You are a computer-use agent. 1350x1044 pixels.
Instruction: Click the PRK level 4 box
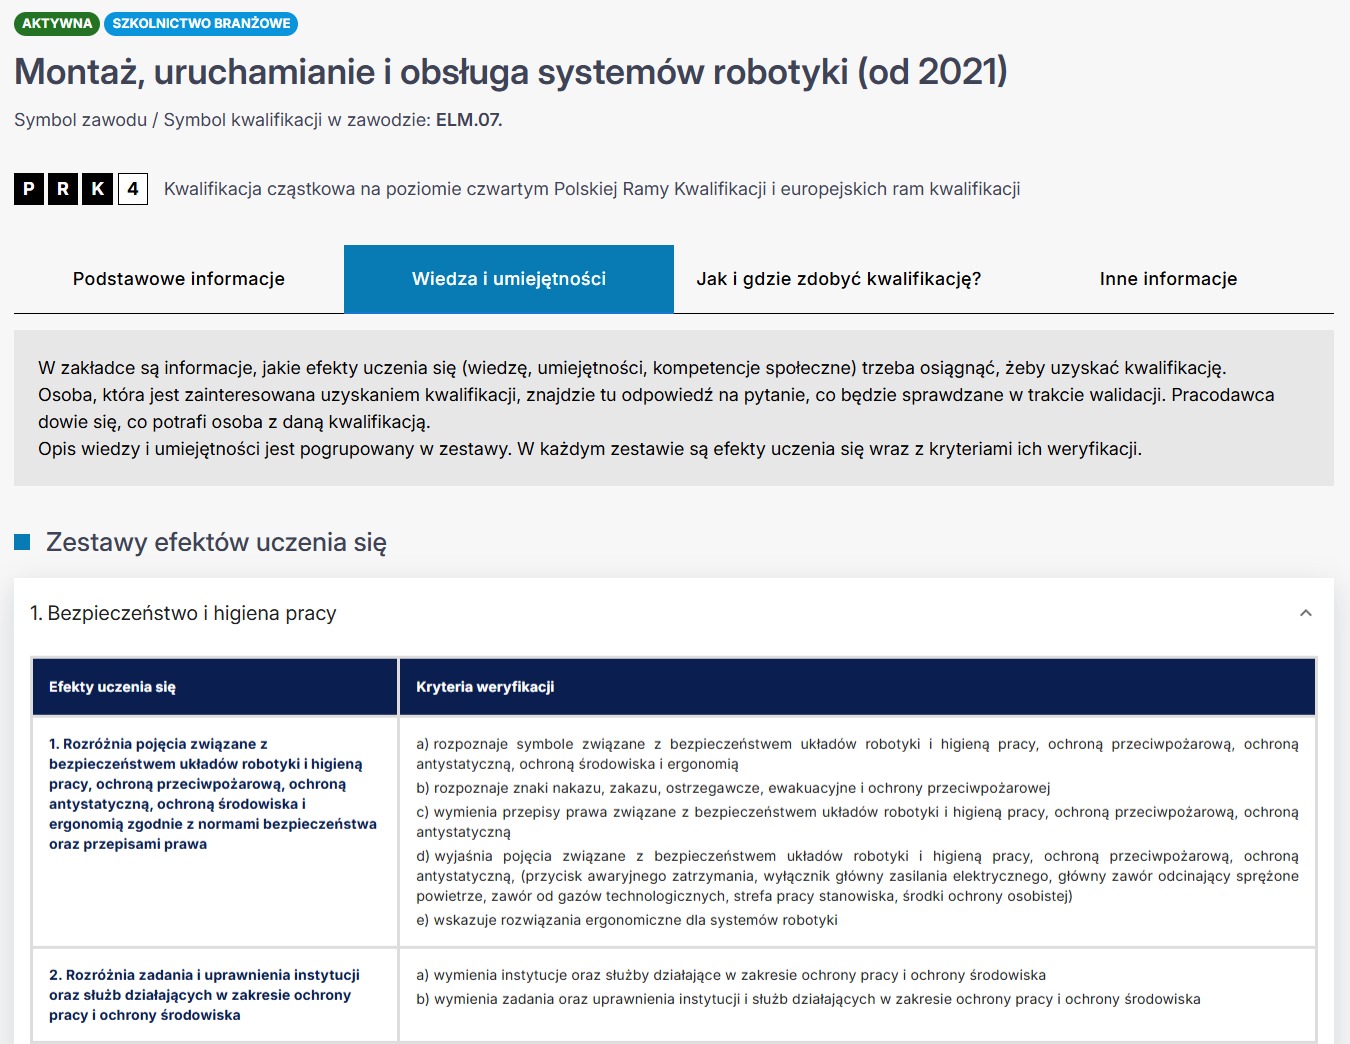point(132,189)
